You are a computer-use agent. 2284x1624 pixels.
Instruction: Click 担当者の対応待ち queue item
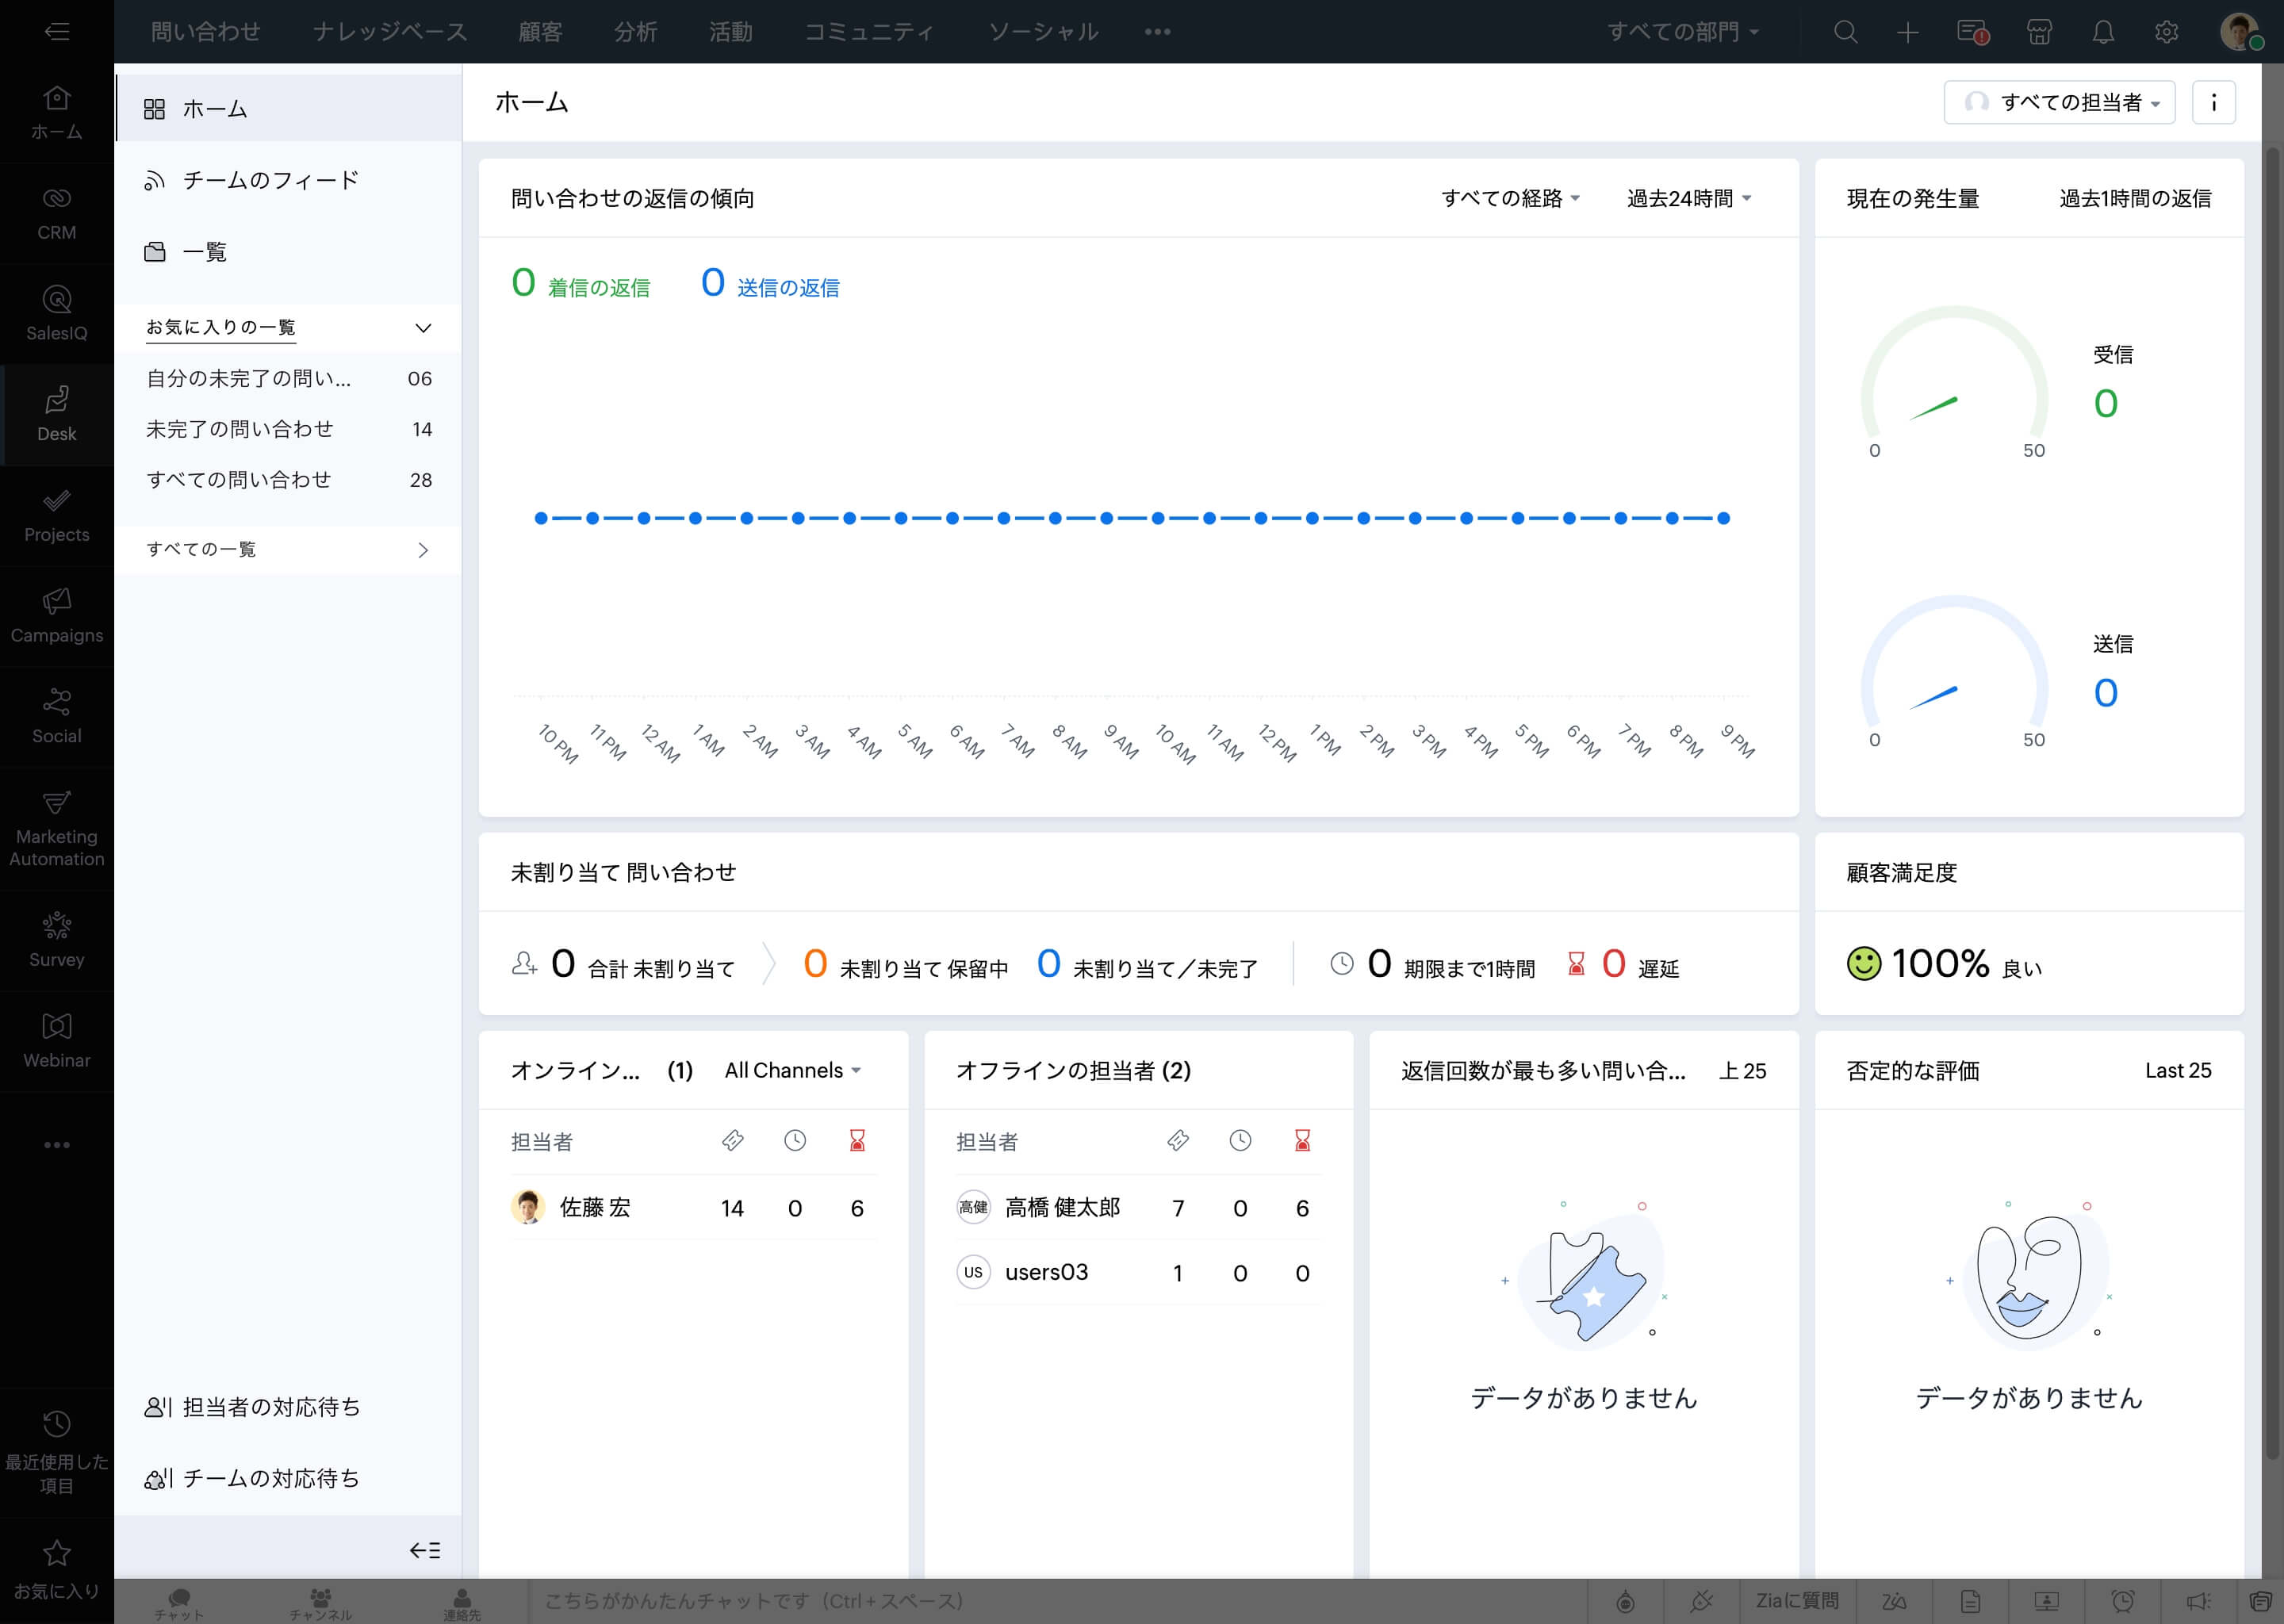coord(272,1406)
